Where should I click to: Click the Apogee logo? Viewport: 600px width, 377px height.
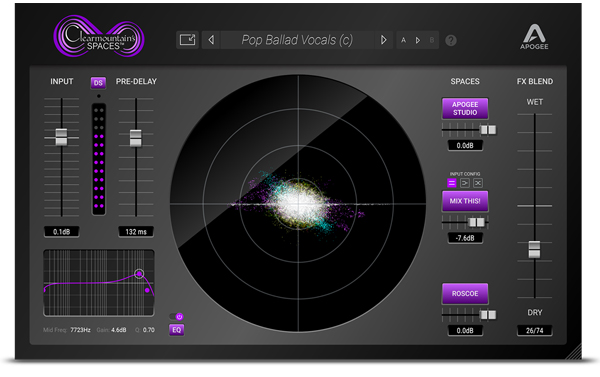(534, 37)
